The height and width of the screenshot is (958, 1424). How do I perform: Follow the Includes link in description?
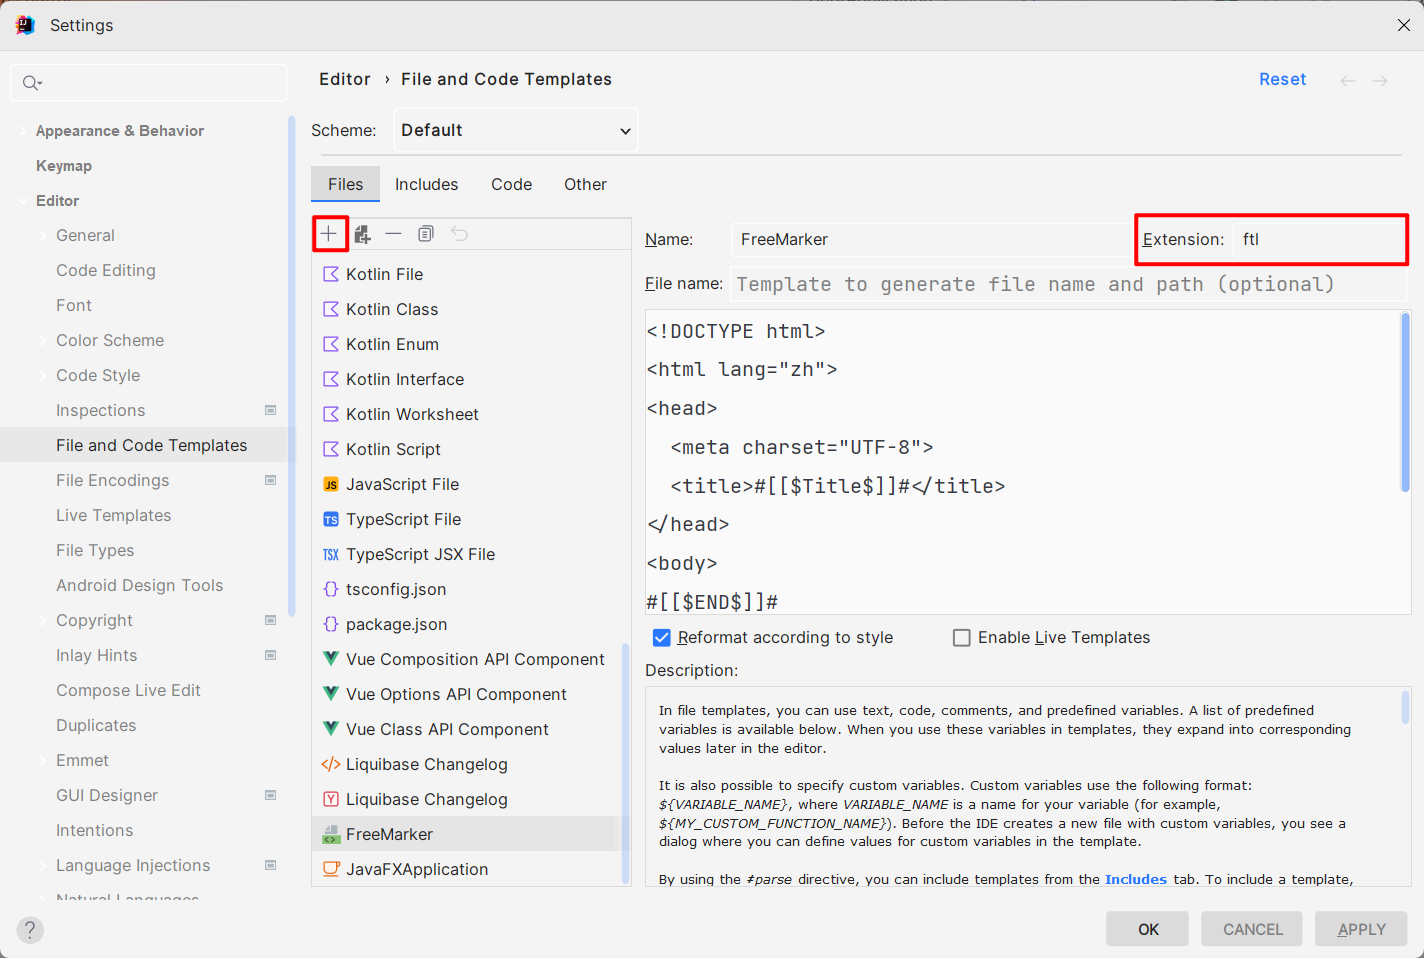coord(1135,879)
